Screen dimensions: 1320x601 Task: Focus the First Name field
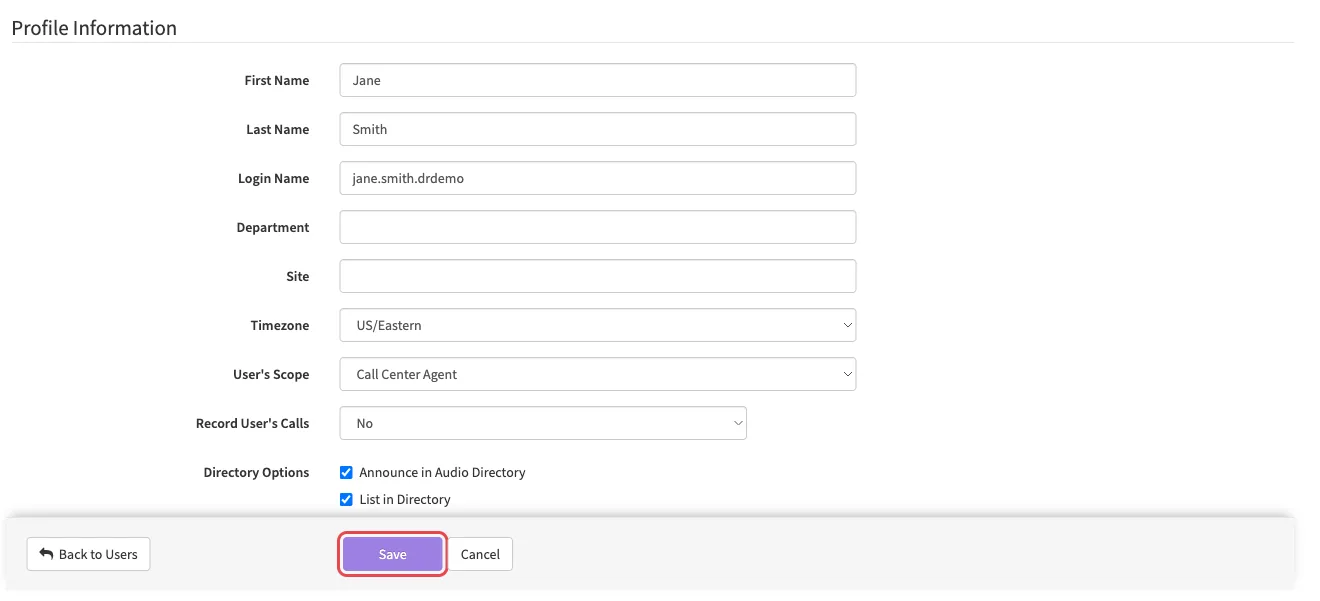pos(598,80)
